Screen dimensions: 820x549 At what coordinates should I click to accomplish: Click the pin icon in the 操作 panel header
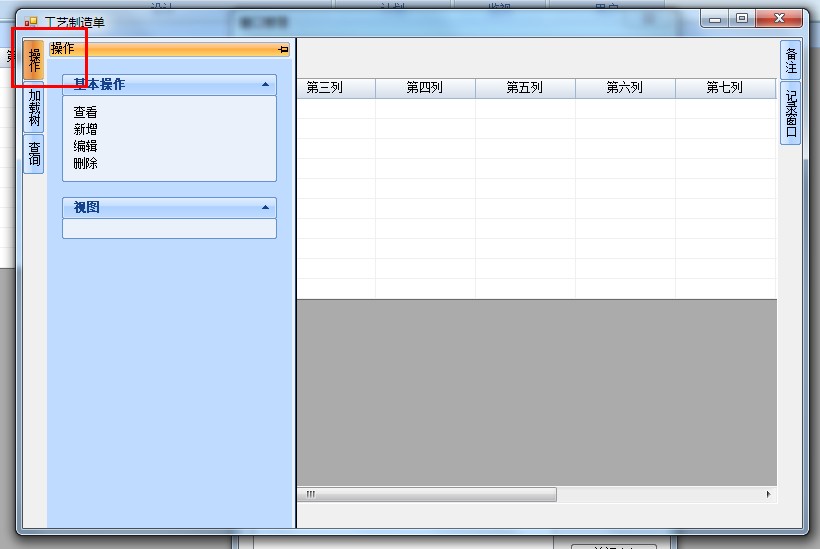click(x=283, y=49)
